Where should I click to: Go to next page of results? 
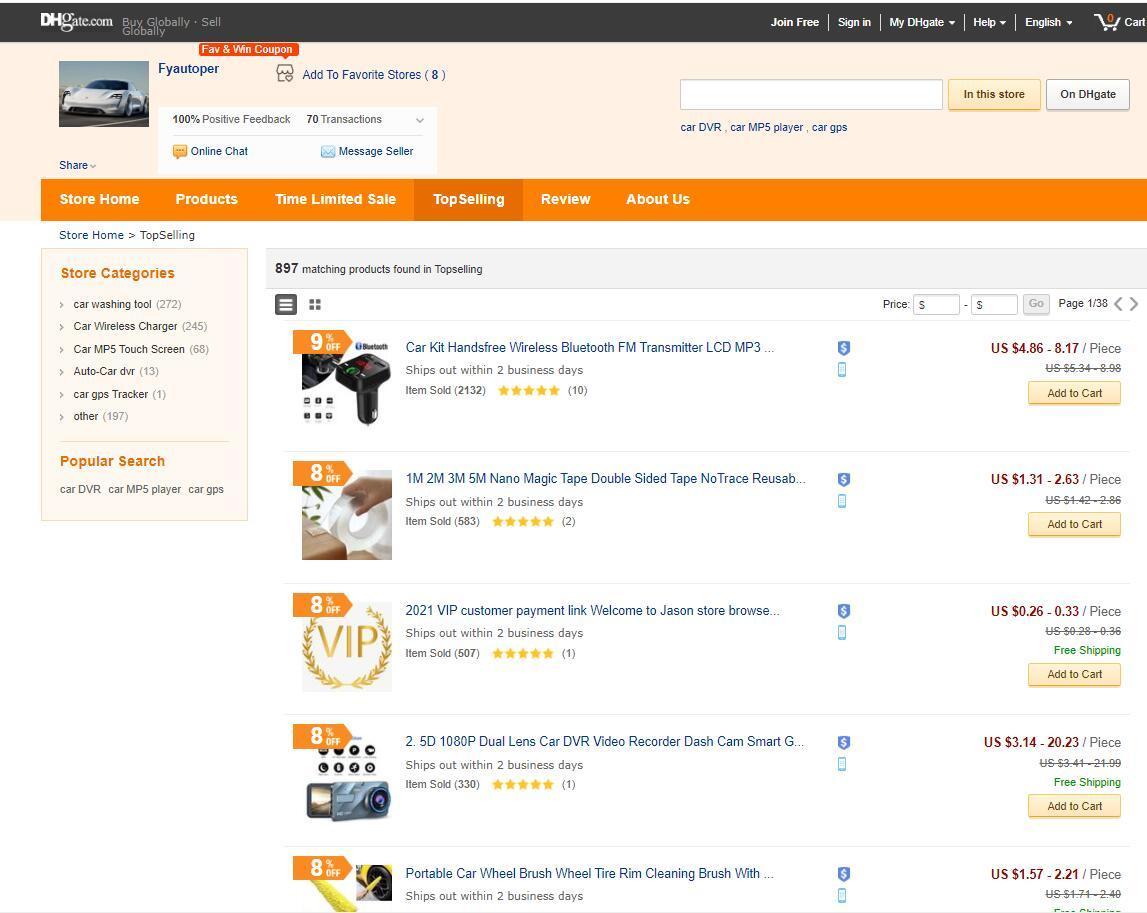tap(1134, 304)
